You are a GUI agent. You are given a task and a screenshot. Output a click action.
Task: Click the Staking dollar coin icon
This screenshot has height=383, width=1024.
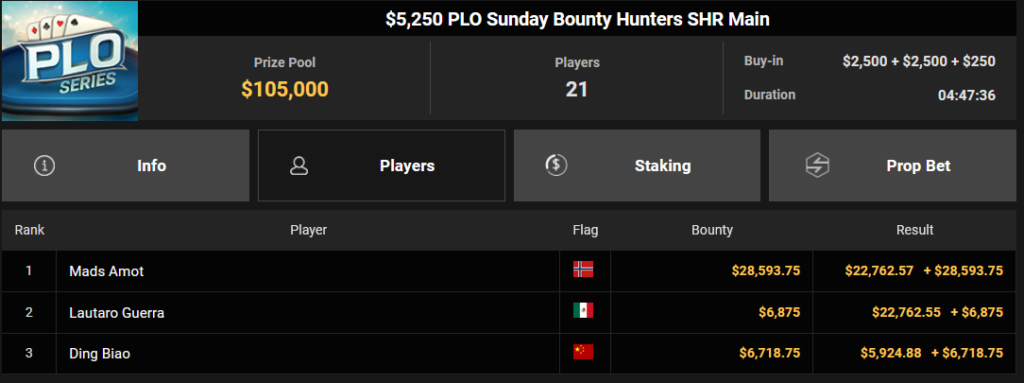[556, 165]
